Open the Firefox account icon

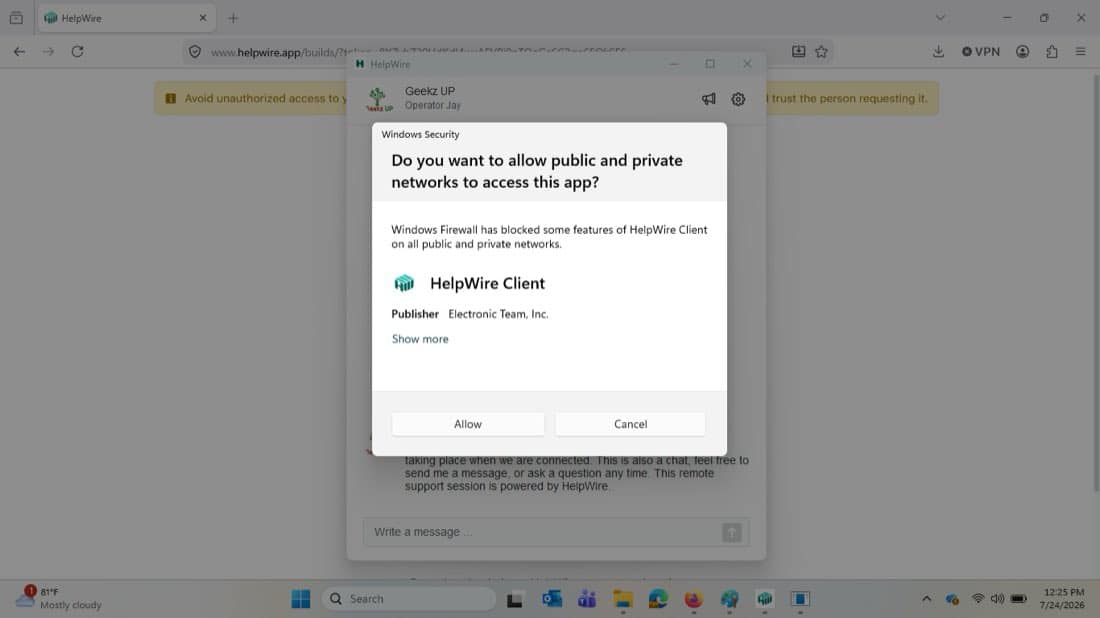click(1023, 51)
